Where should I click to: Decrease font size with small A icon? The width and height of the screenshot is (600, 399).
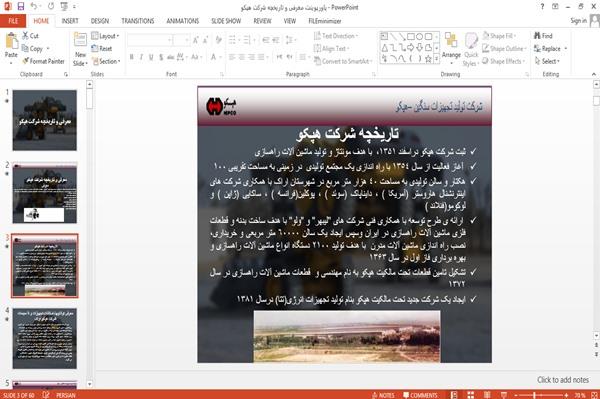[206, 40]
